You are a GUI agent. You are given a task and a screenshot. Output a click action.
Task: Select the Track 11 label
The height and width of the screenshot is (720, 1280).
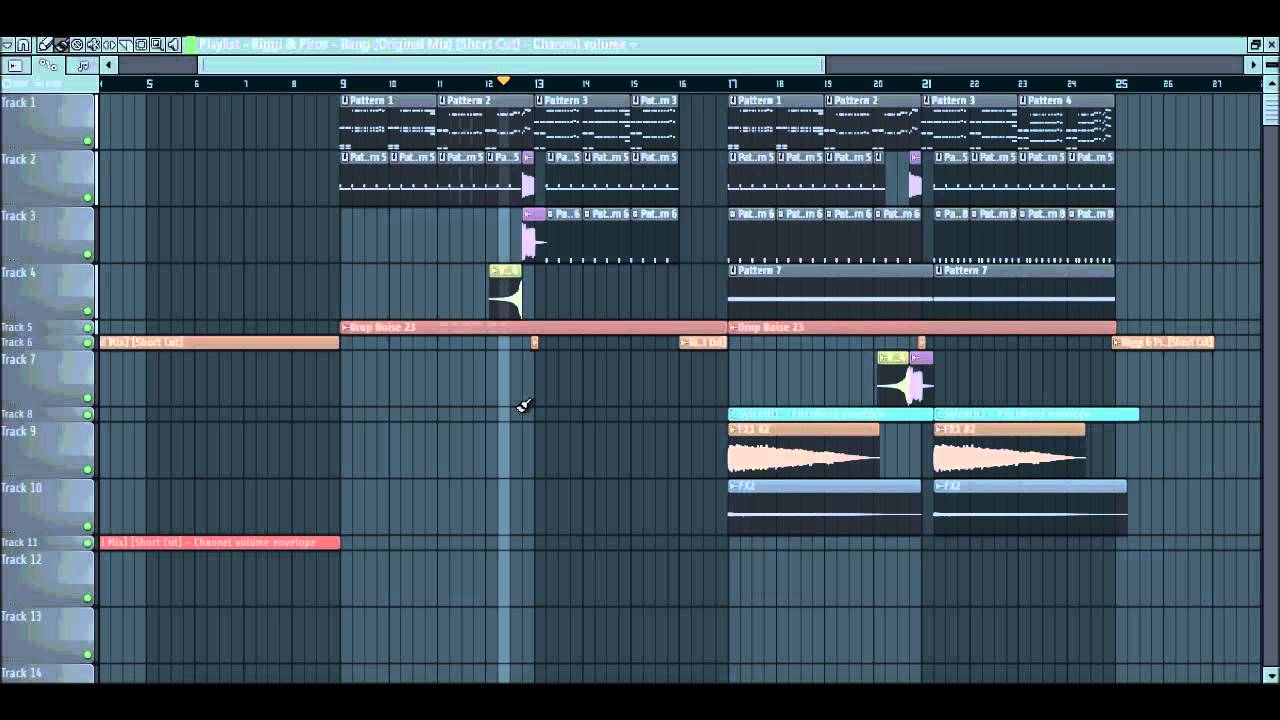19,543
